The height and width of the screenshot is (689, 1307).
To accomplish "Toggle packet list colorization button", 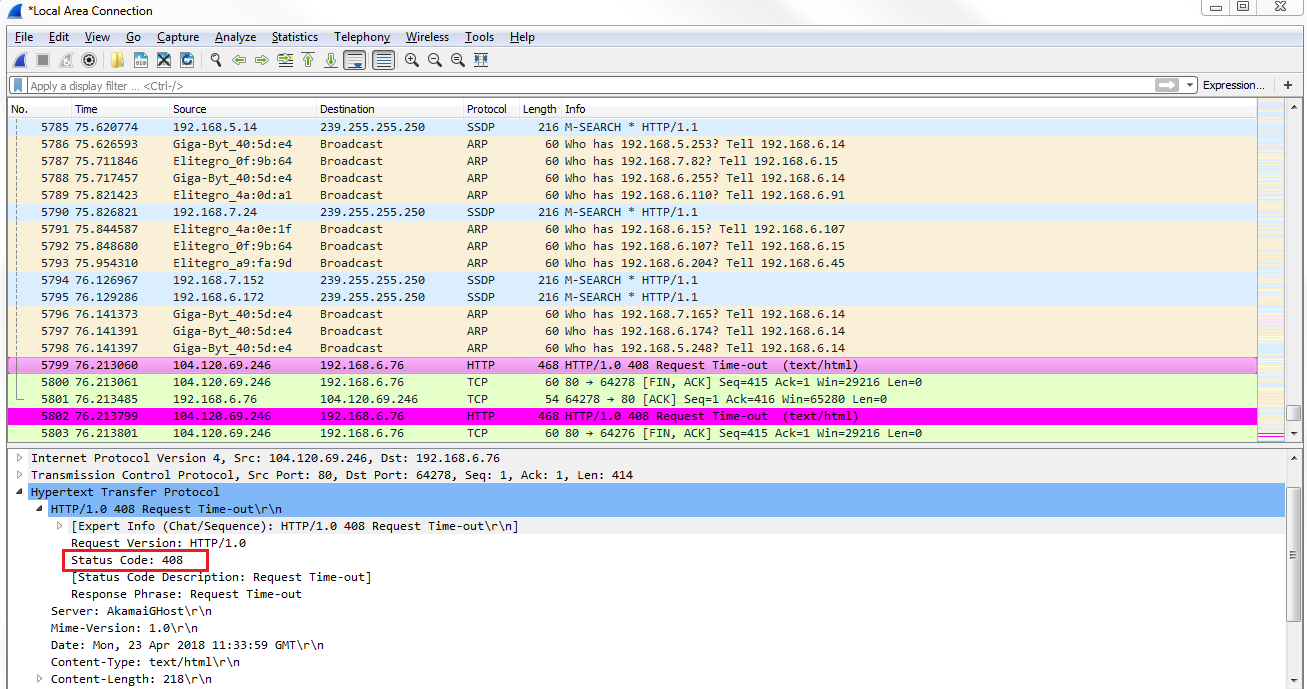I will pos(383,60).
